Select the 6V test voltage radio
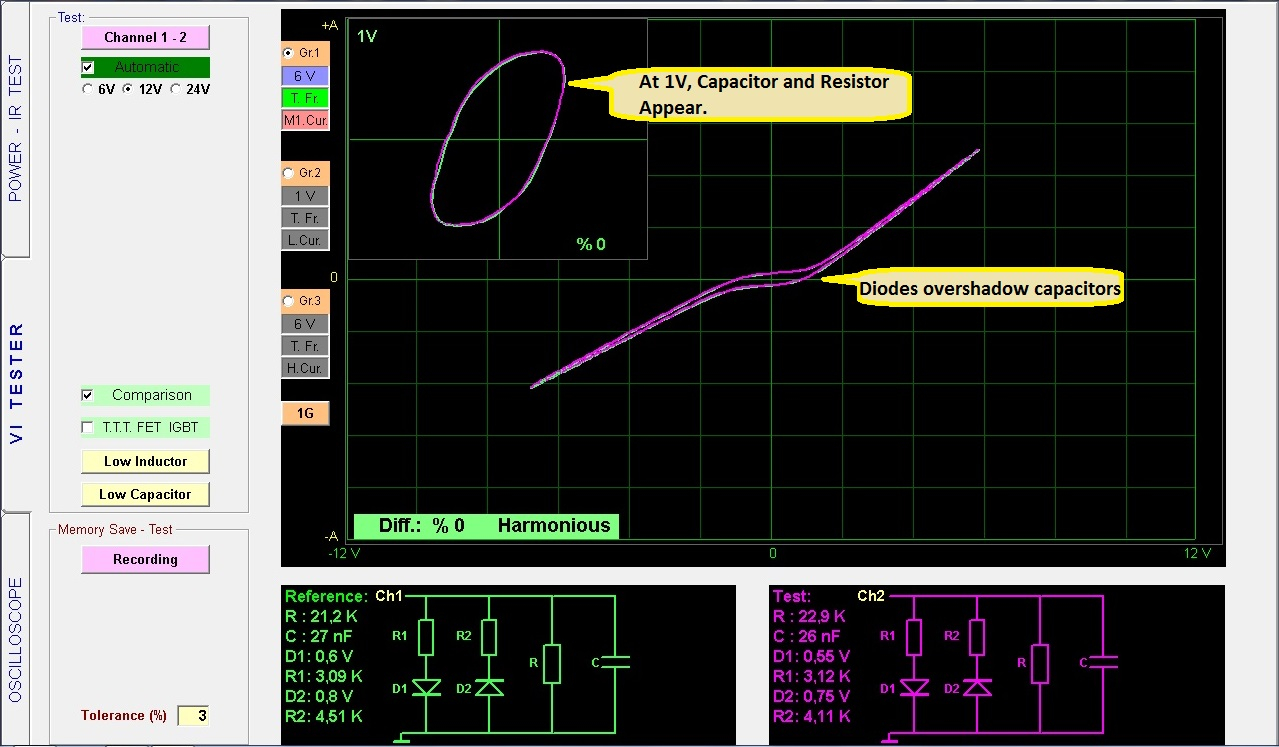The width and height of the screenshot is (1279, 747). tap(87, 89)
